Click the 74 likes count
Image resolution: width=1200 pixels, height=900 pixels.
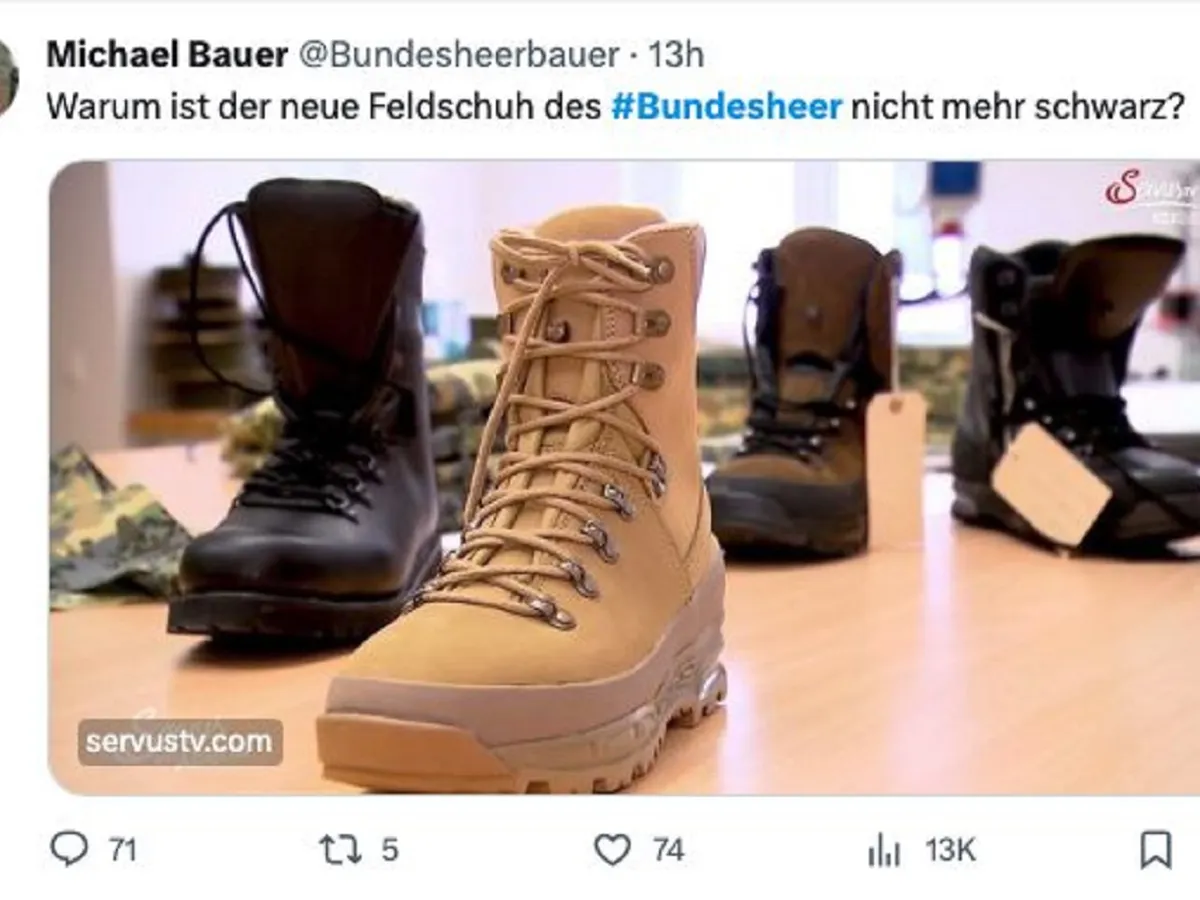point(668,851)
